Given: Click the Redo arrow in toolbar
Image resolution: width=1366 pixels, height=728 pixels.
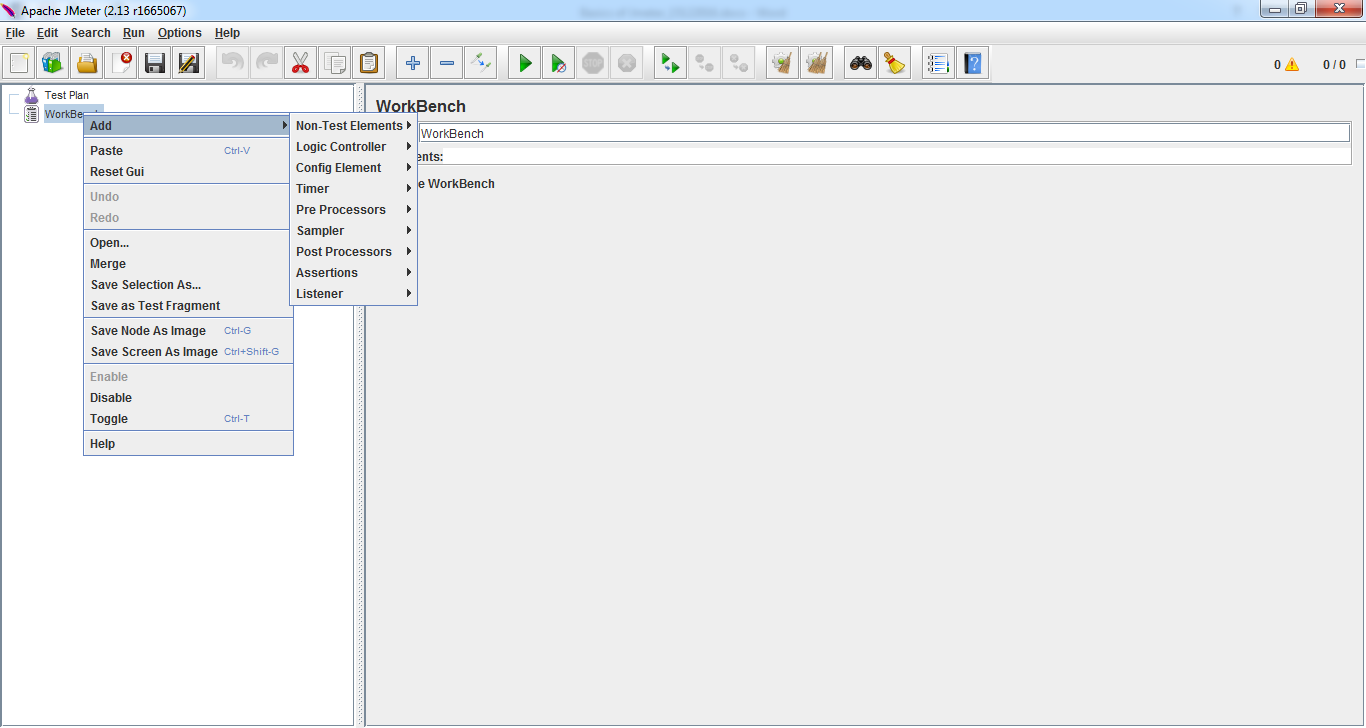Looking at the screenshot, I should pyautogui.click(x=266, y=64).
